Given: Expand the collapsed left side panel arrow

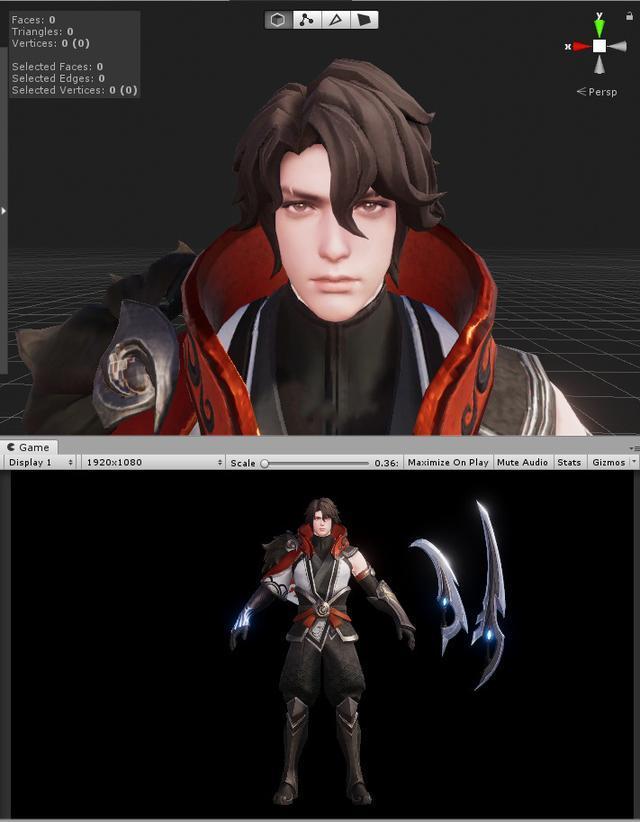Looking at the screenshot, I should tap(4, 211).
